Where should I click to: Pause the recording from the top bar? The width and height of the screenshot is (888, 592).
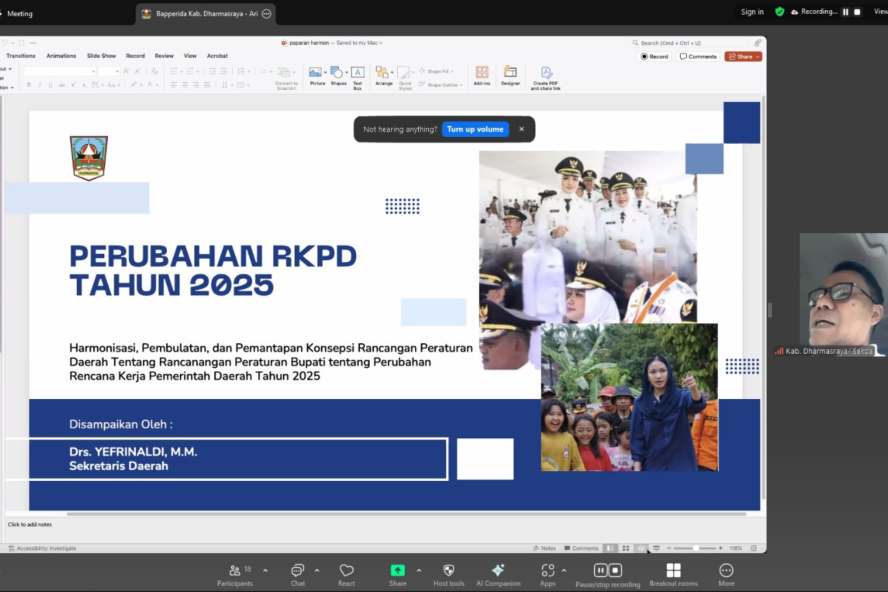coord(845,12)
